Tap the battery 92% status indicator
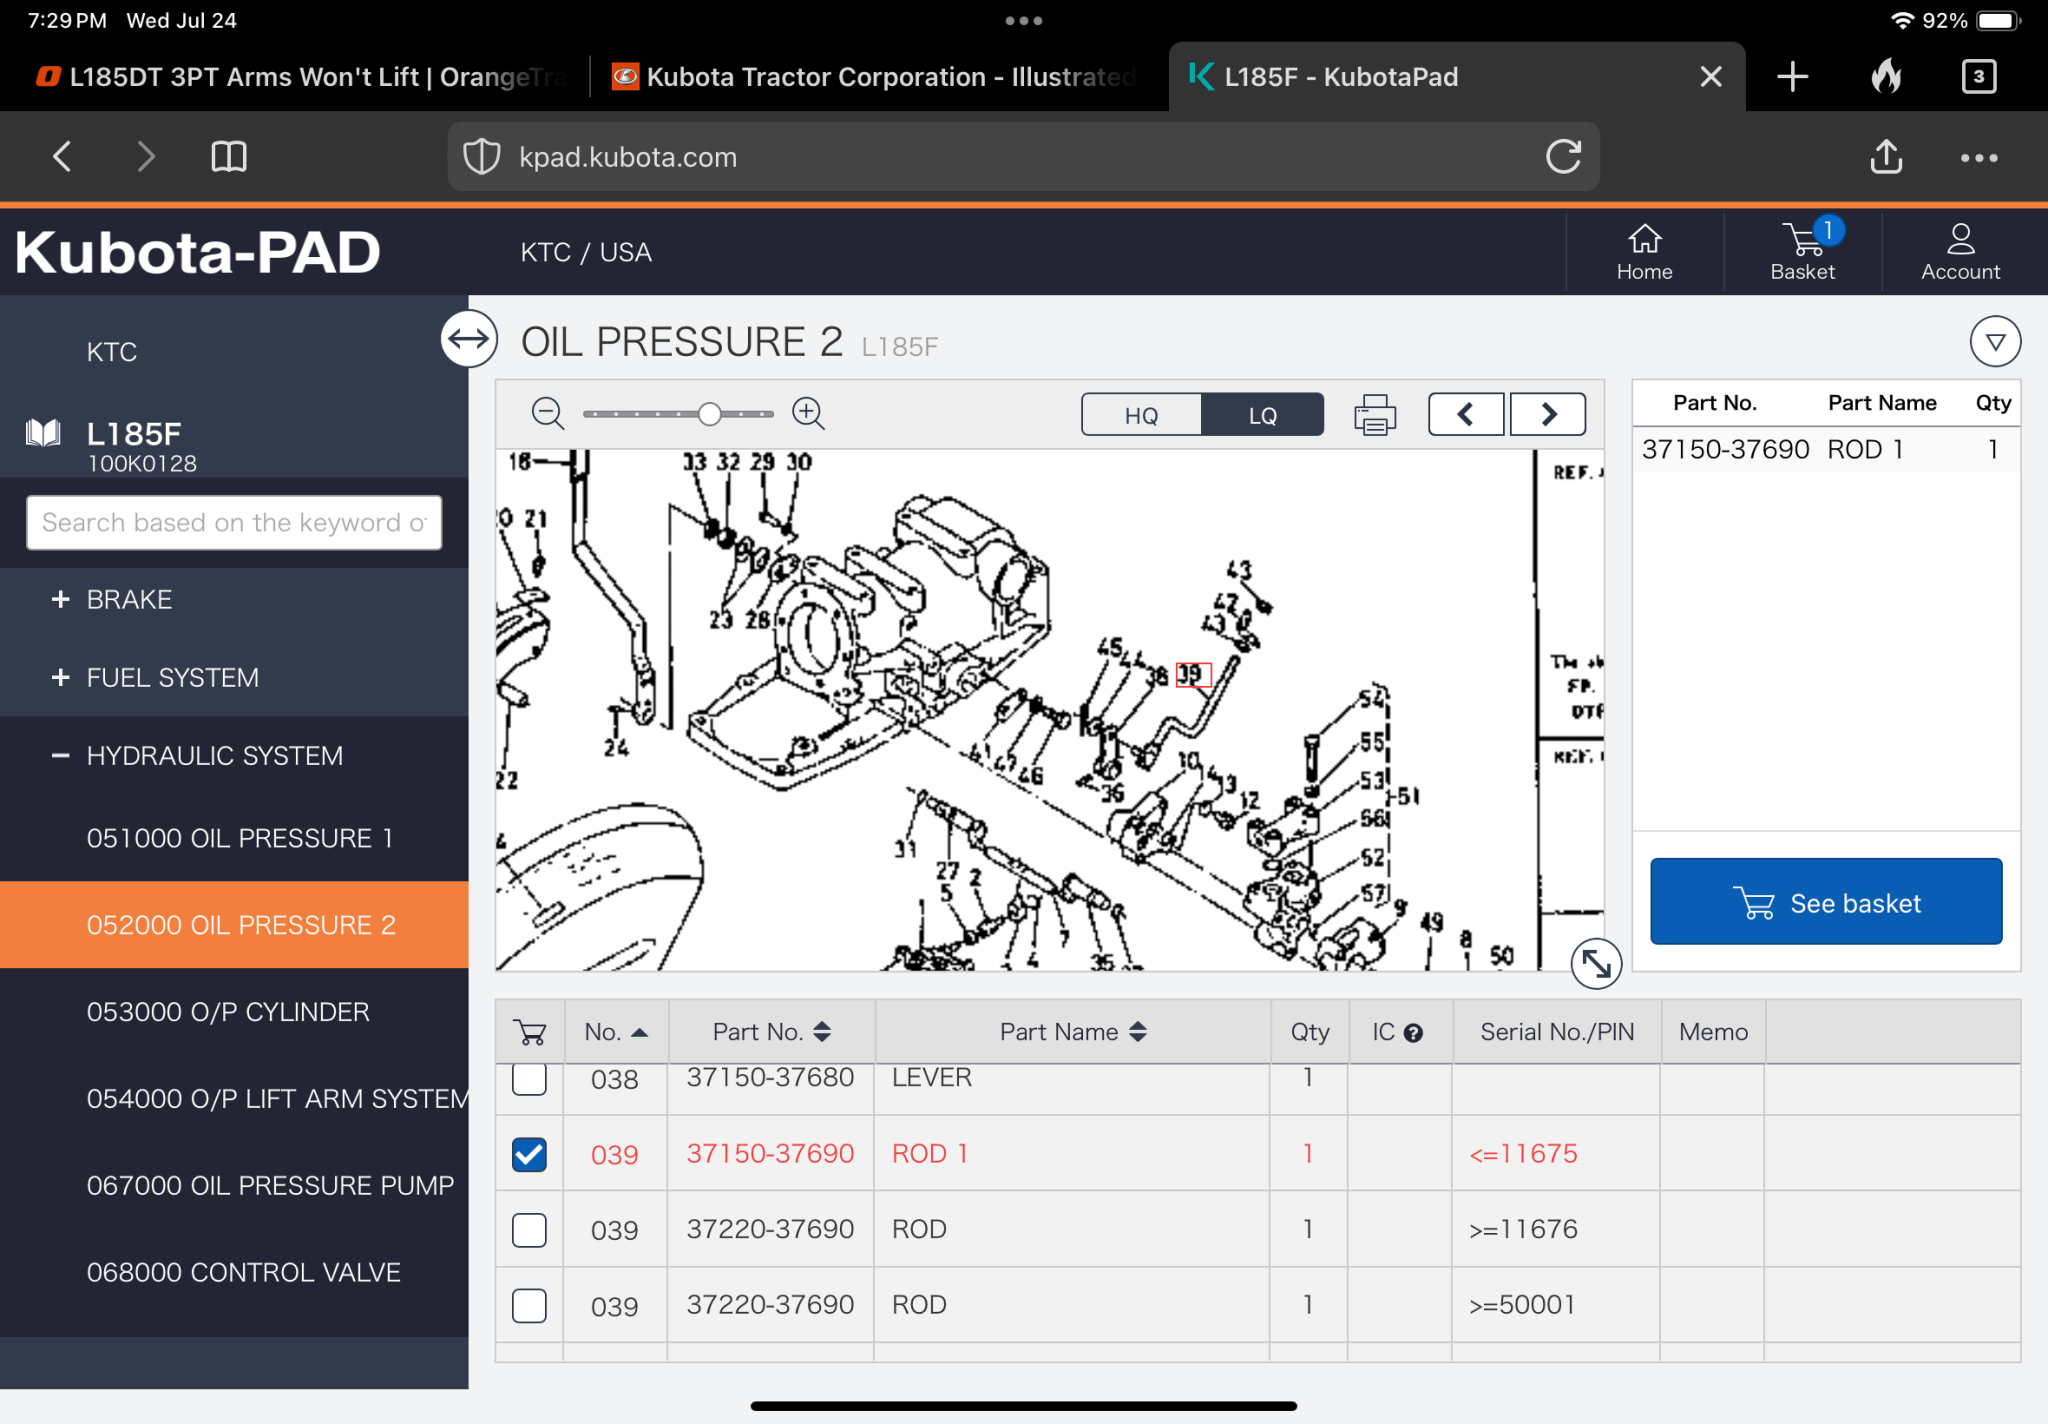The width and height of the screenshot is (2048, 1424). [x=1970, y=20]
